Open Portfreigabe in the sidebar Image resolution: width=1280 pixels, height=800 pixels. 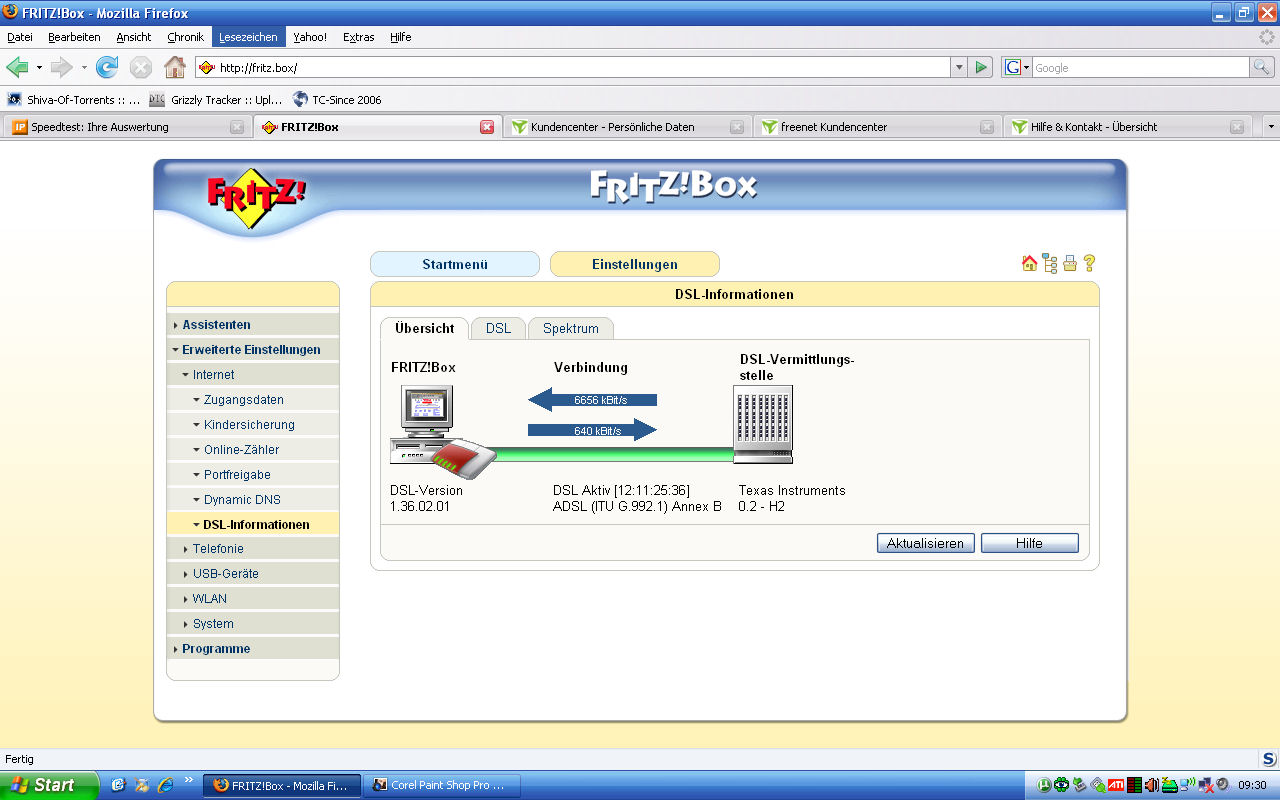pos(237,475)
